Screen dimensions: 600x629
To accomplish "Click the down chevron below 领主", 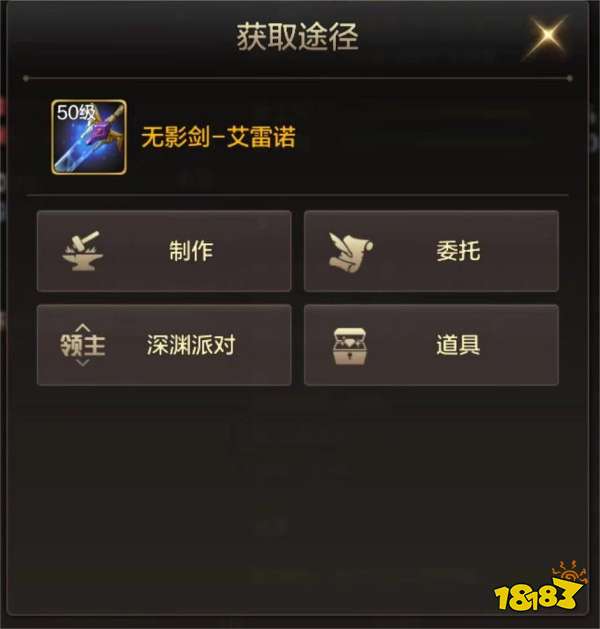I will (x=83, y=363).
